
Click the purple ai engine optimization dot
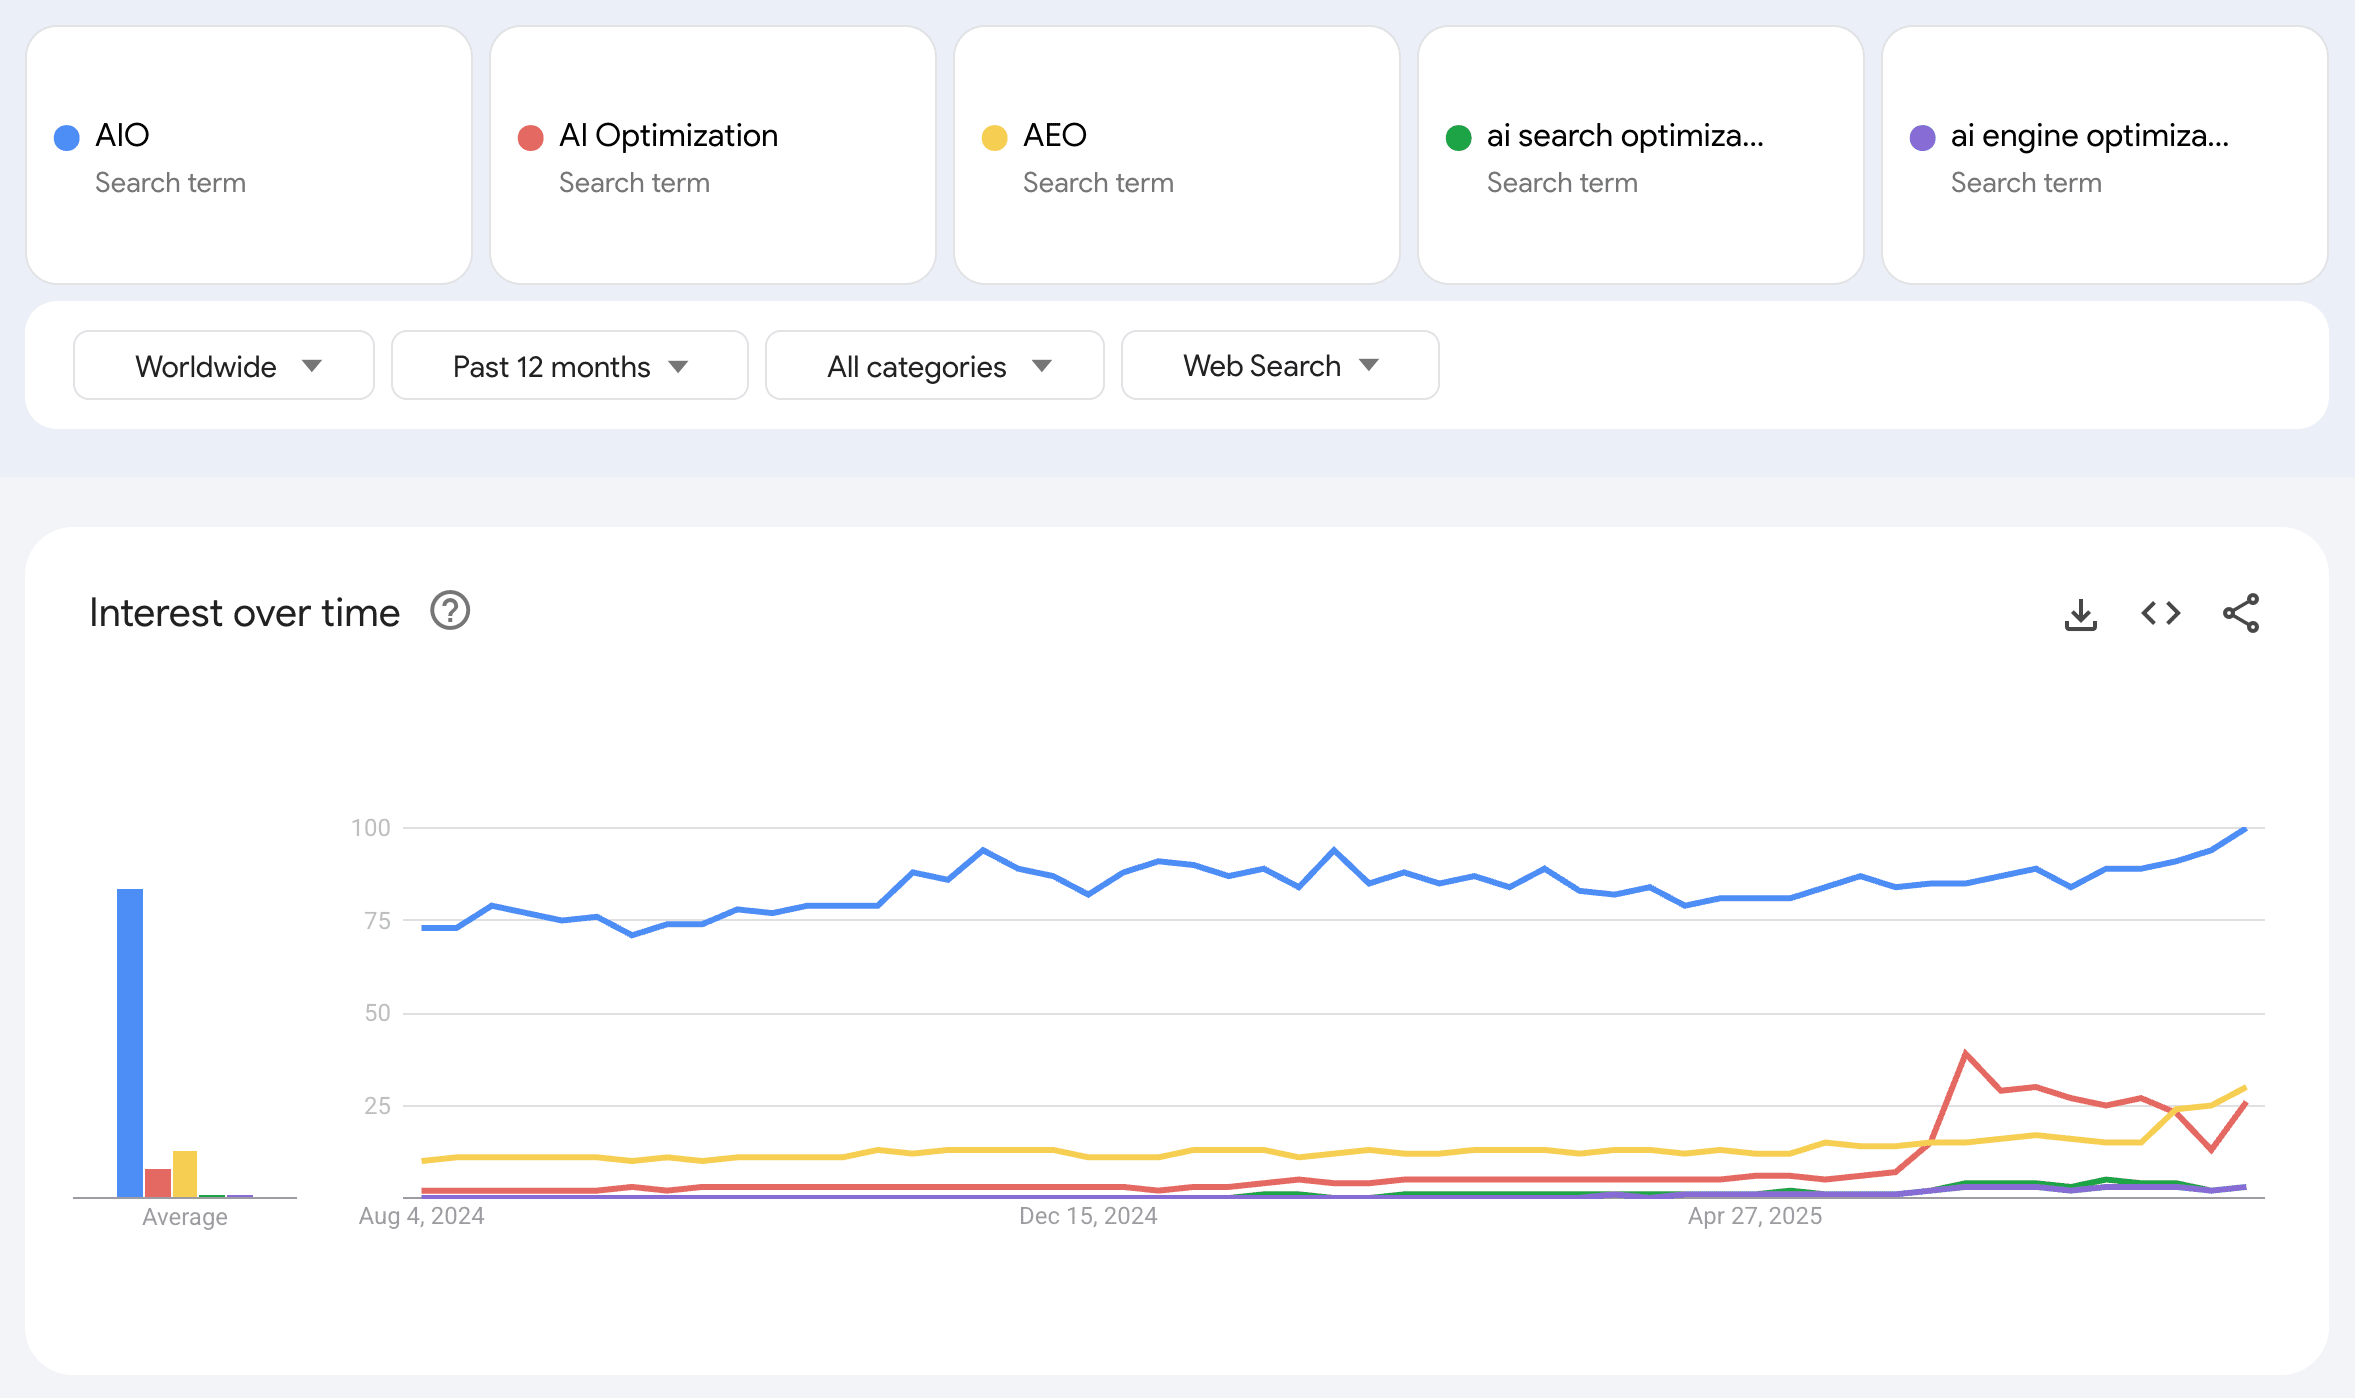[x=1922, y=138]
